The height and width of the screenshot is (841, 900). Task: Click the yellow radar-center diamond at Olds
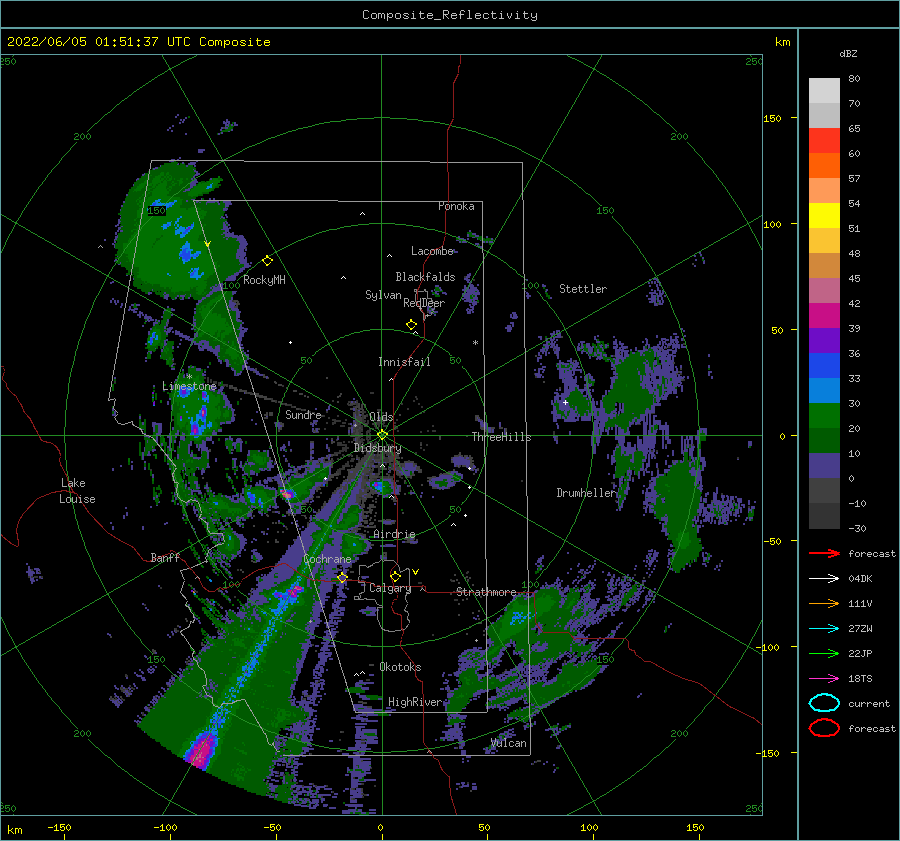tap(382, 435)
